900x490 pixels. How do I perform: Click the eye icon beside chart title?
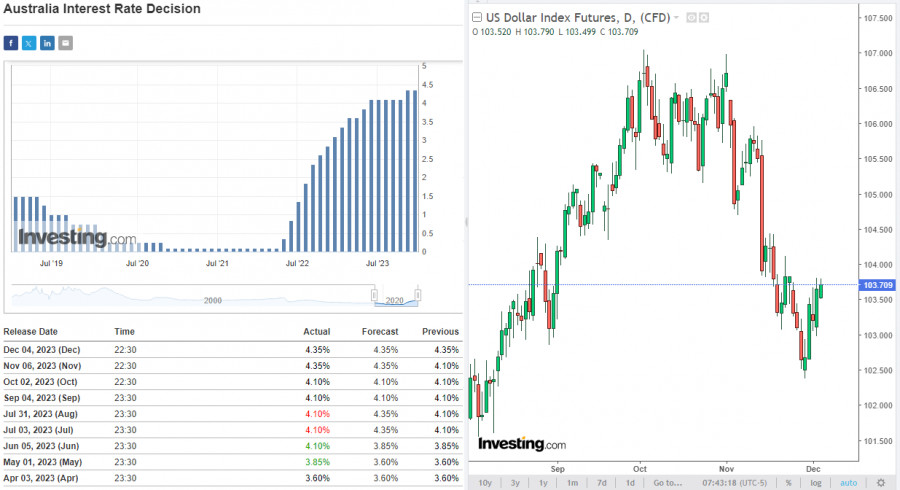tap(692, 18)
